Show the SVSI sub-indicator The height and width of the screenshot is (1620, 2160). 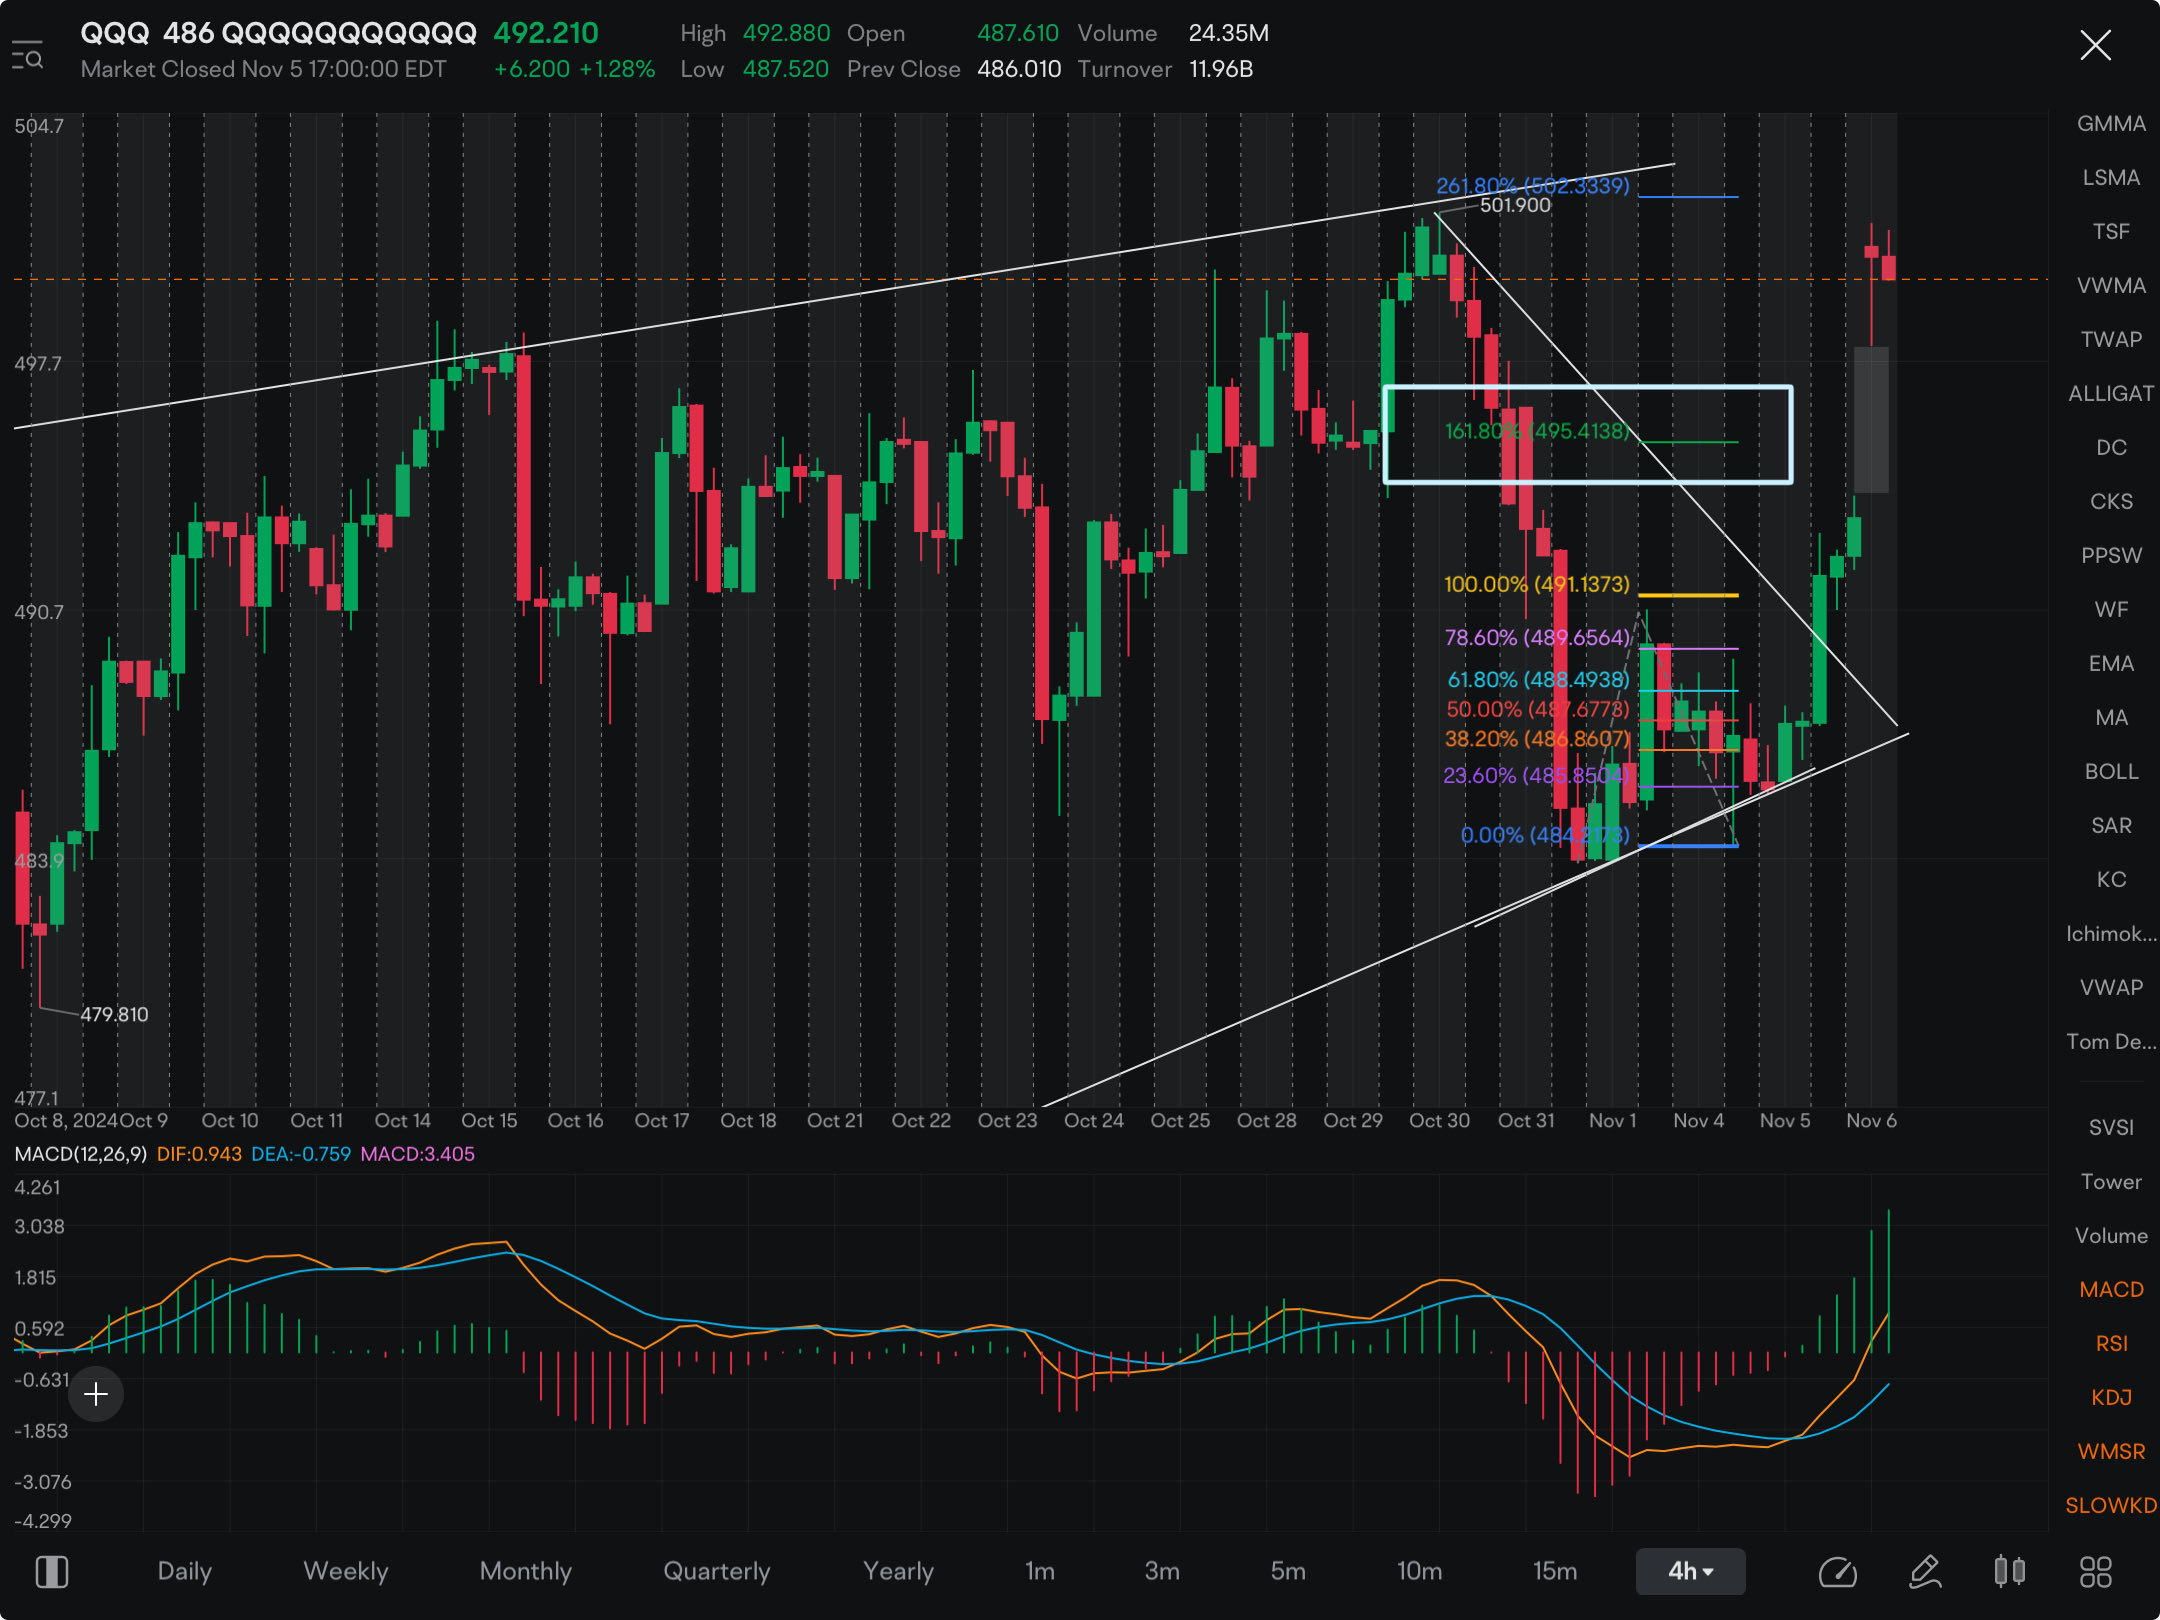point(2111,1128)
